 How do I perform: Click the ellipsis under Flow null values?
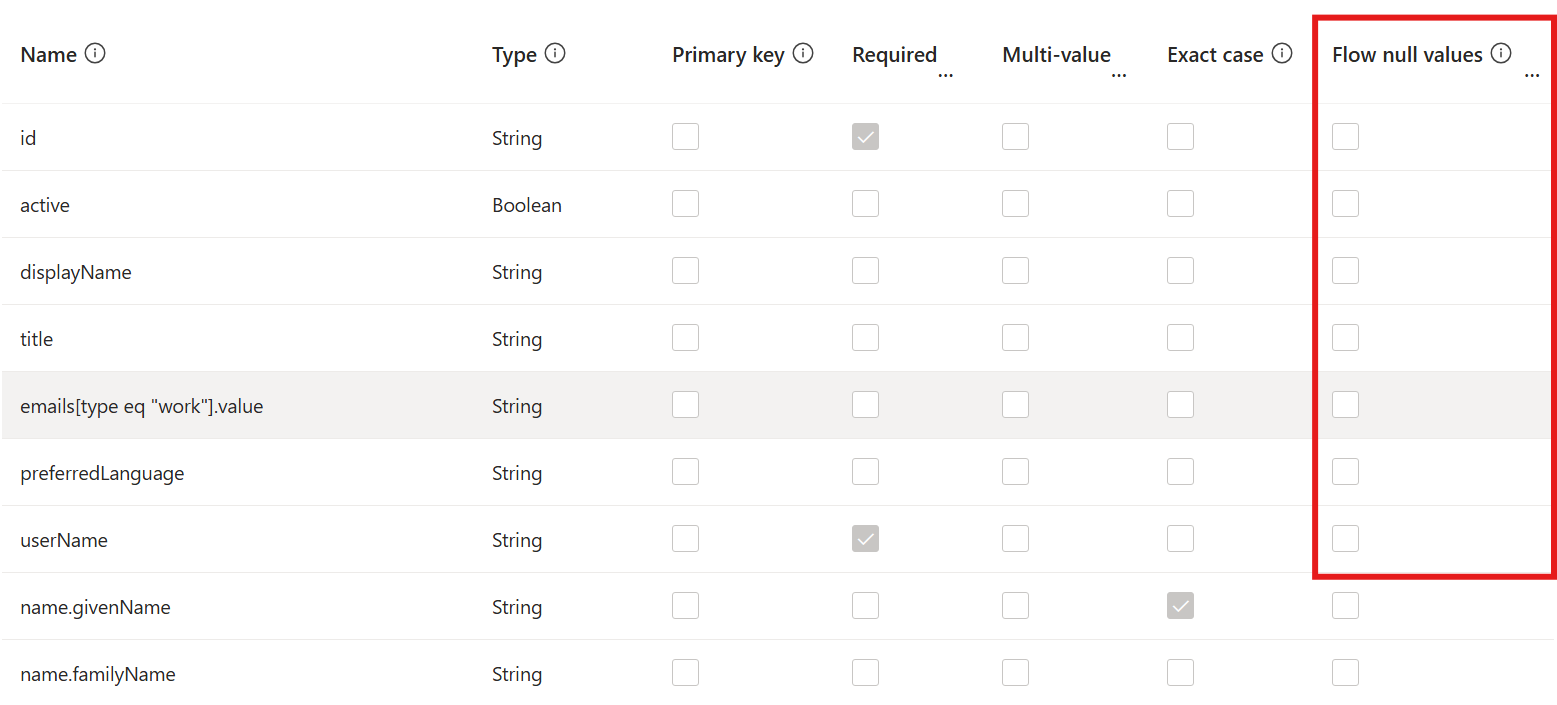[1531, 76]
